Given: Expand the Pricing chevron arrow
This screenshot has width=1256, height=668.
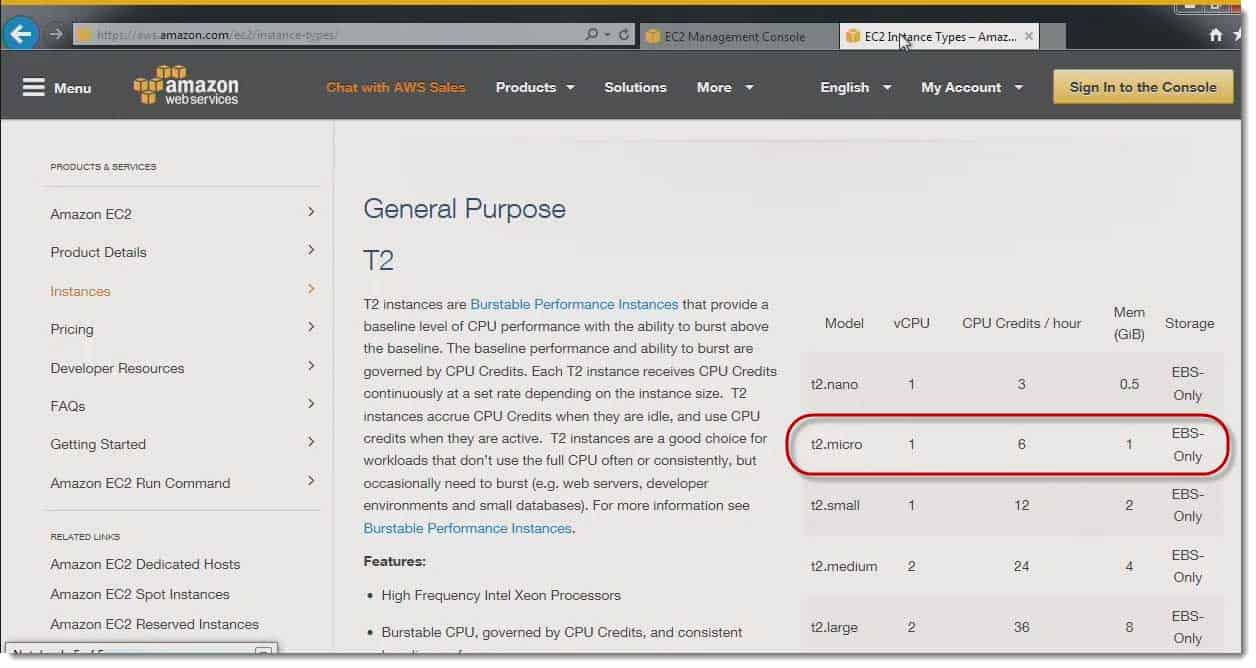Looking at the screenshot, I should pos(311,327).
